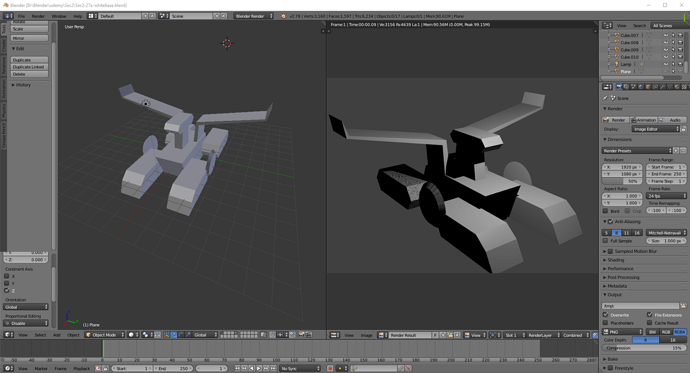Screen dimensions: 690x373
Task: Click the Duplicate Linked button
Action: coord(29,67)
